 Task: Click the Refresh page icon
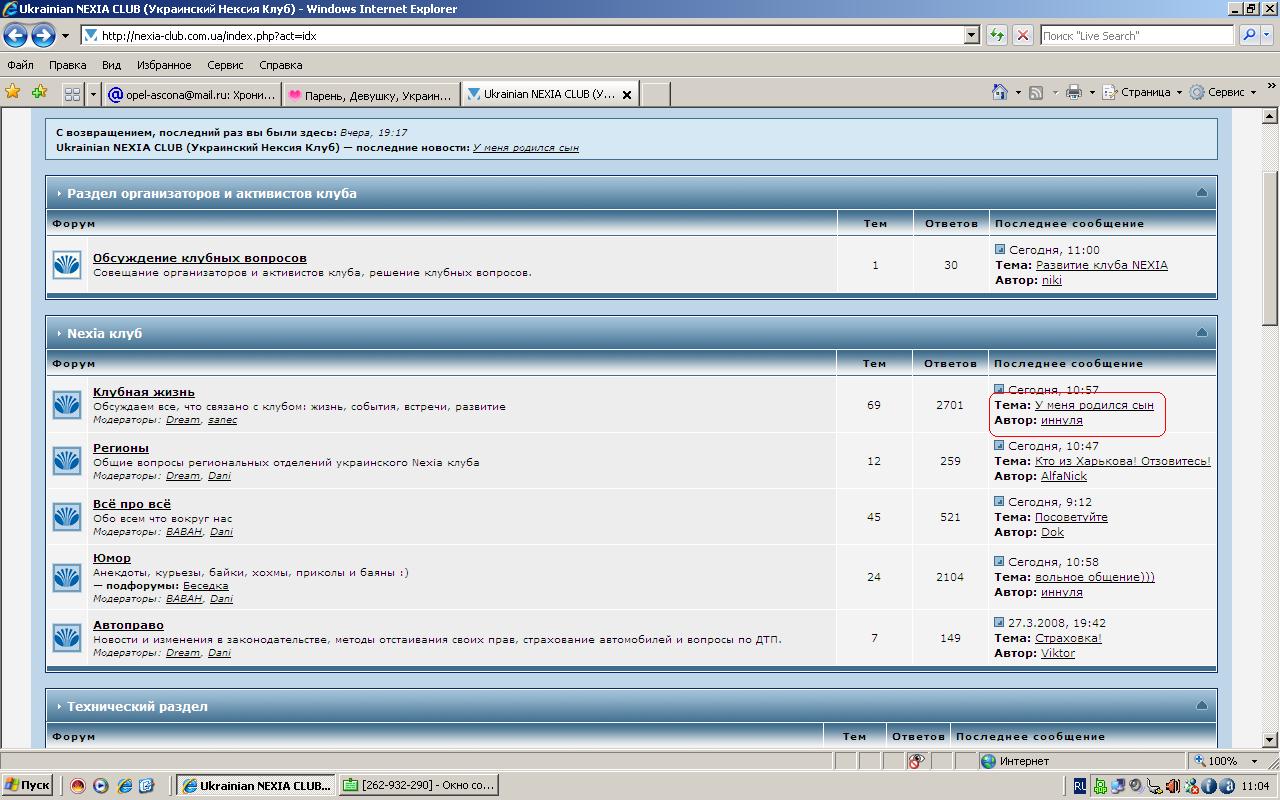[996, 35]
